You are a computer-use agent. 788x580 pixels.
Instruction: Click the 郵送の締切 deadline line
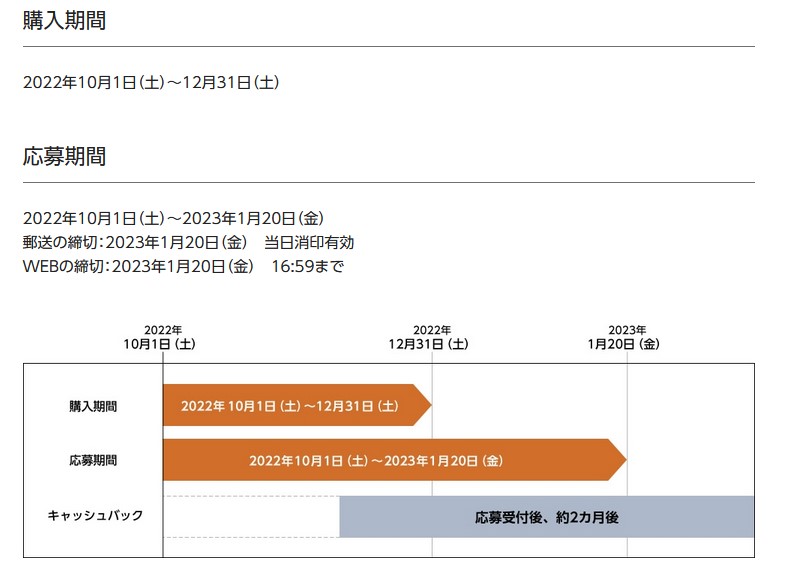pos(188,242)
